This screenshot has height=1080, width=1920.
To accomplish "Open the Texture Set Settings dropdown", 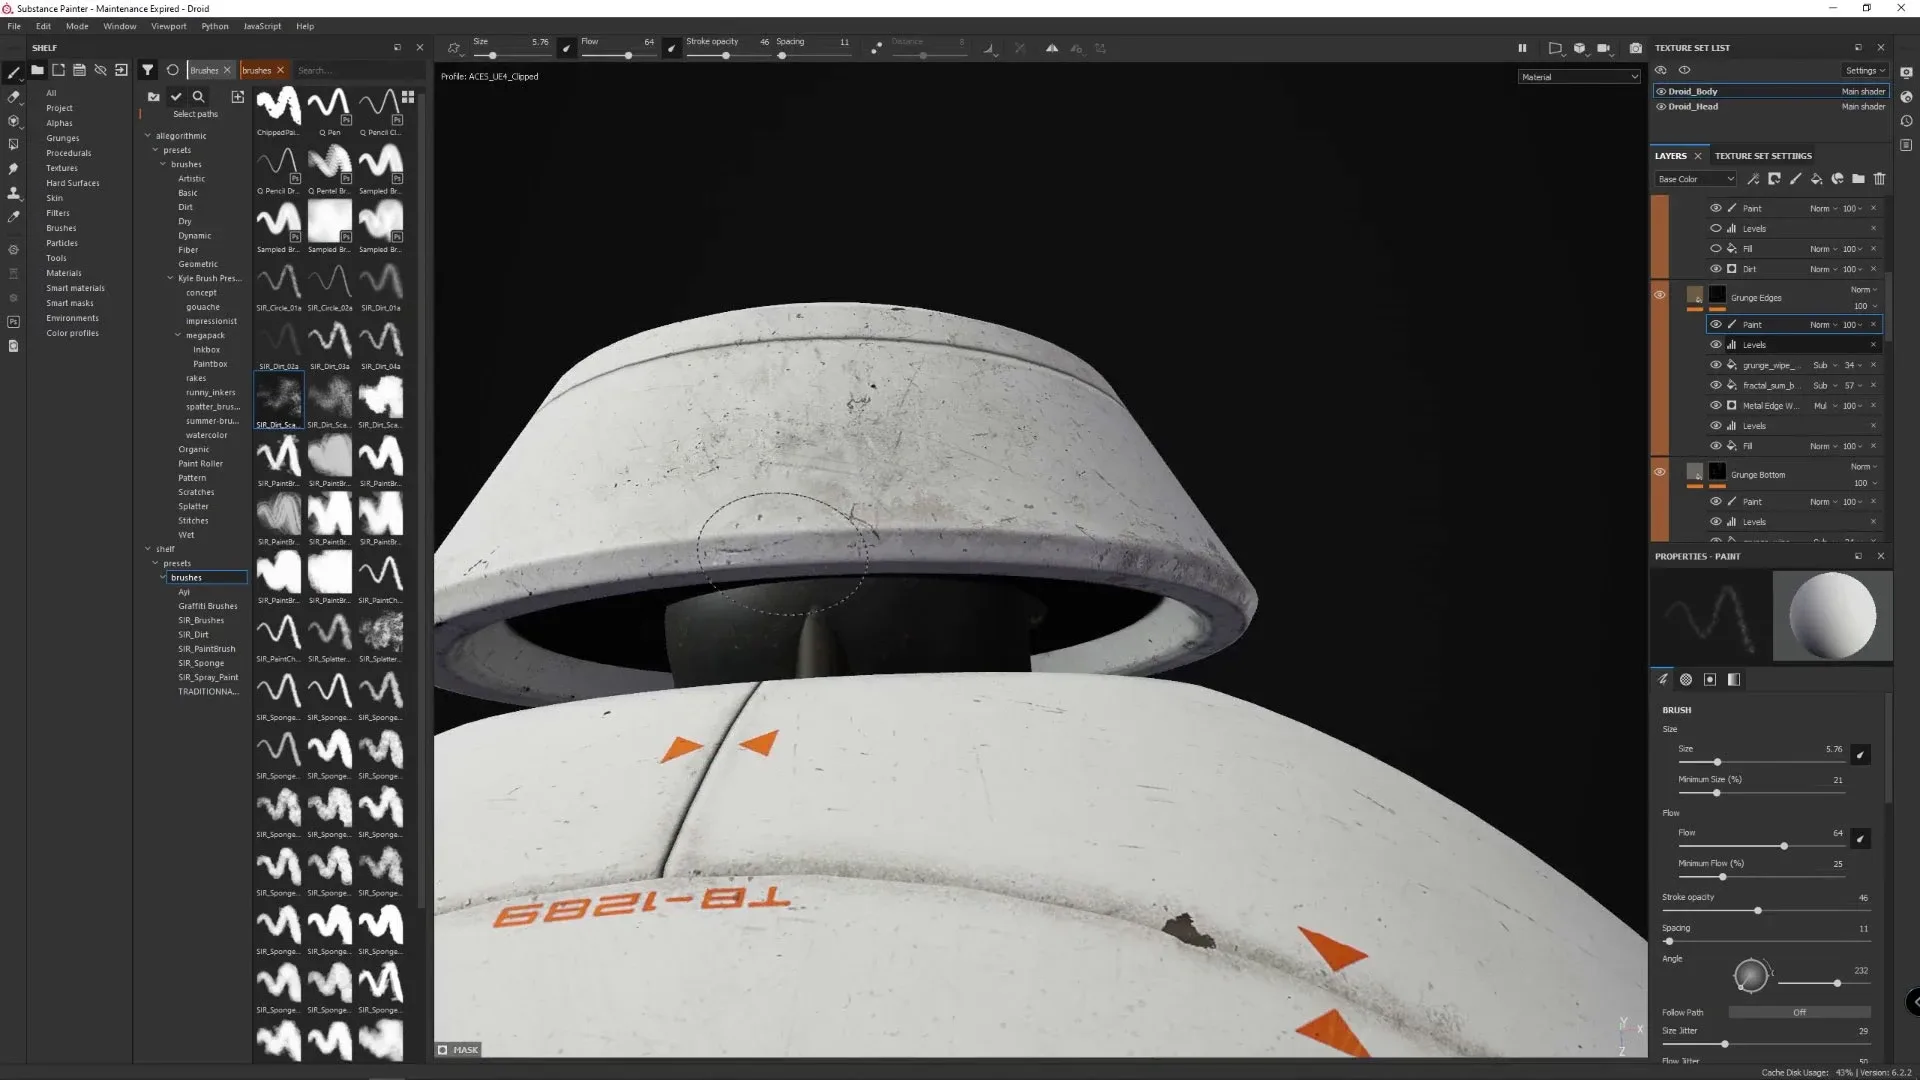I will [x=1865, y=70].
